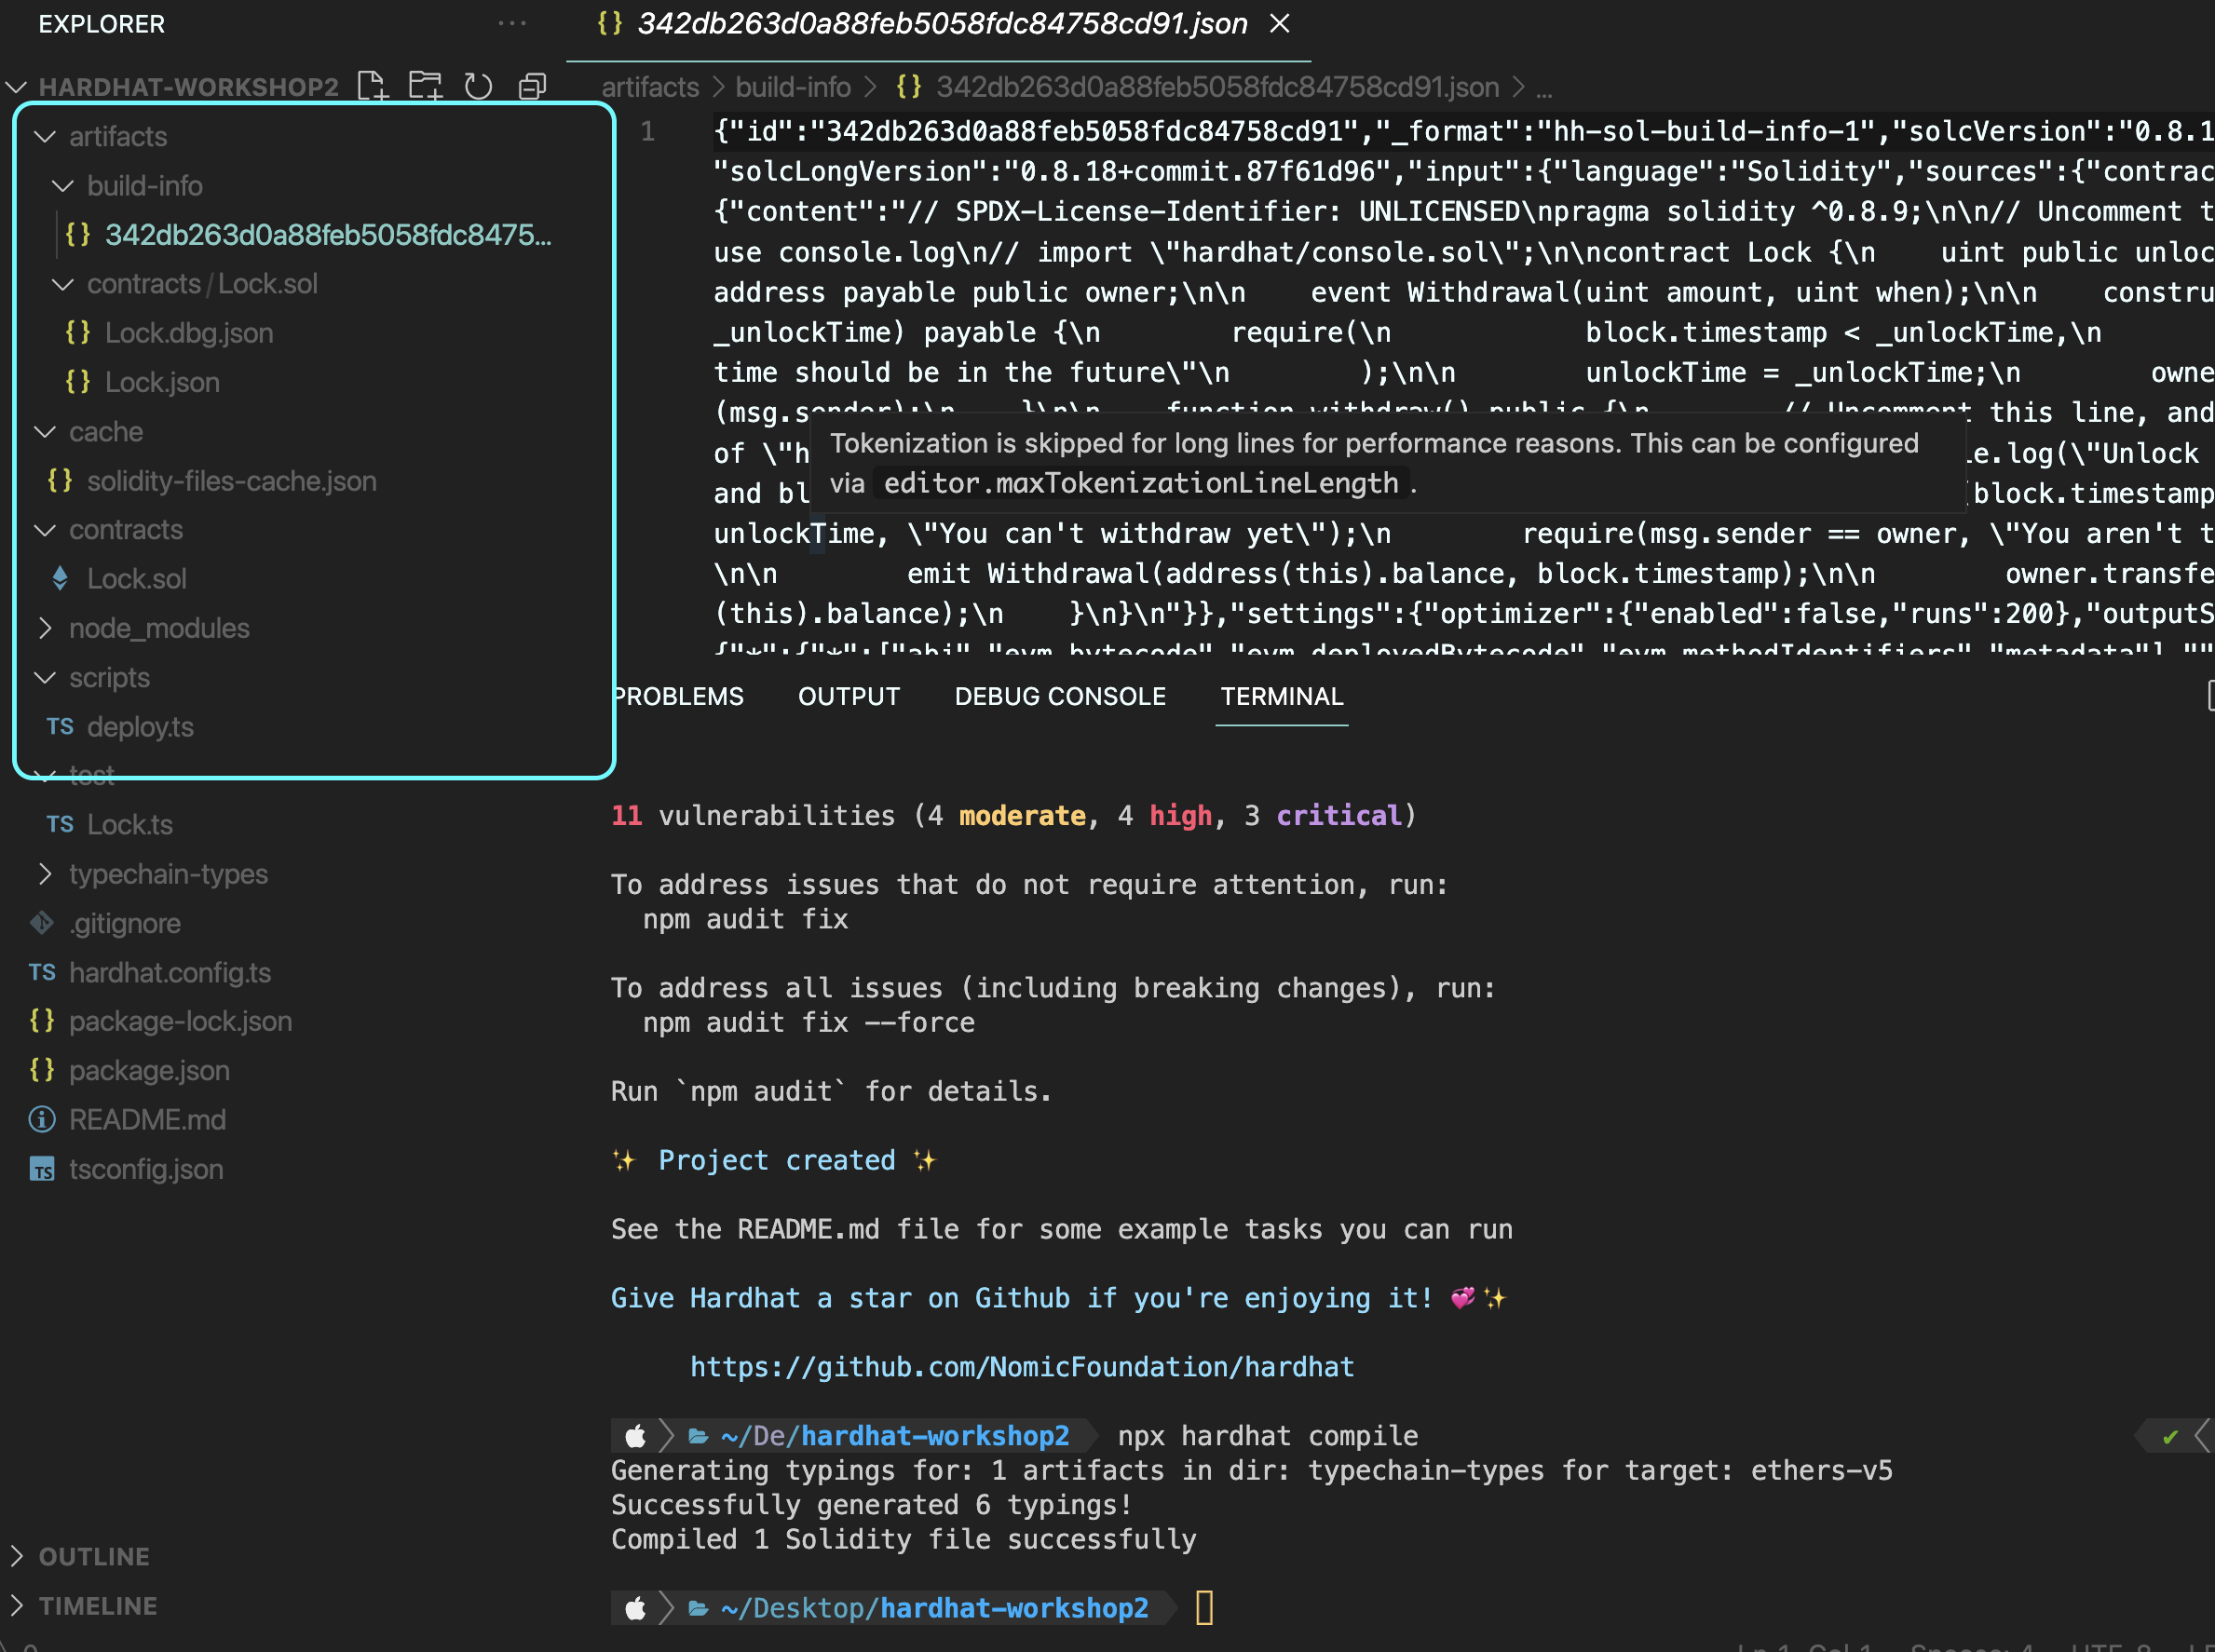Click the New Folder icon in Explorer header

[425, 86]
